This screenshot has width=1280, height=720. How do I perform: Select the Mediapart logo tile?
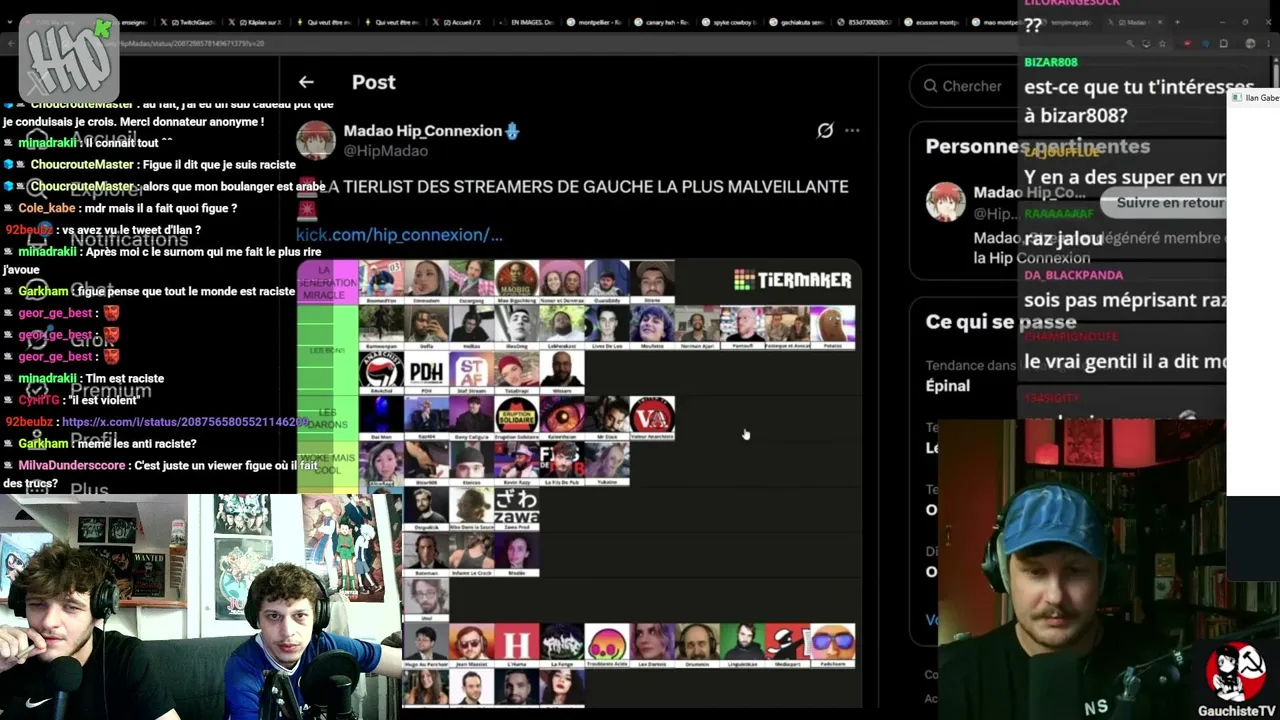coord(787,645)
